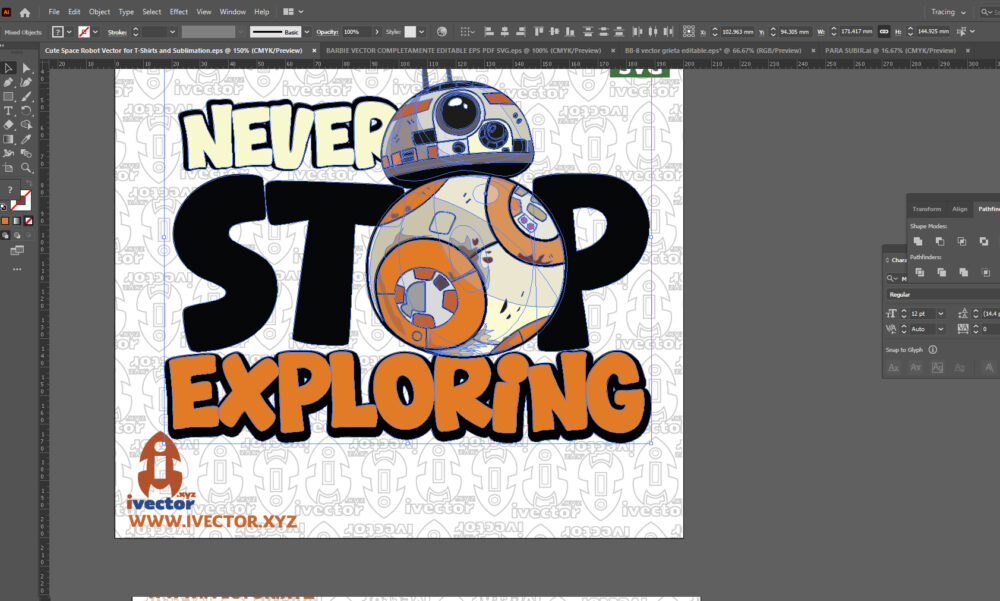
Task: Reset to default fill and stroke
Action: (x=4, y=207)
